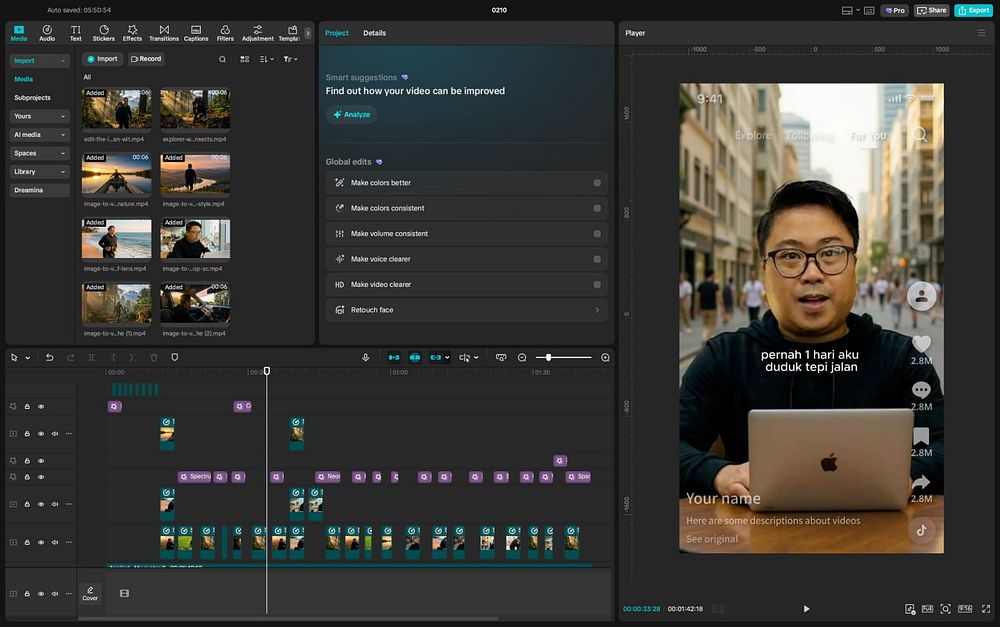Image resolution: width=1000 pixels, height=627 pixels.
Task: Enable Make volume consistent checkbox
Action: 597,234
